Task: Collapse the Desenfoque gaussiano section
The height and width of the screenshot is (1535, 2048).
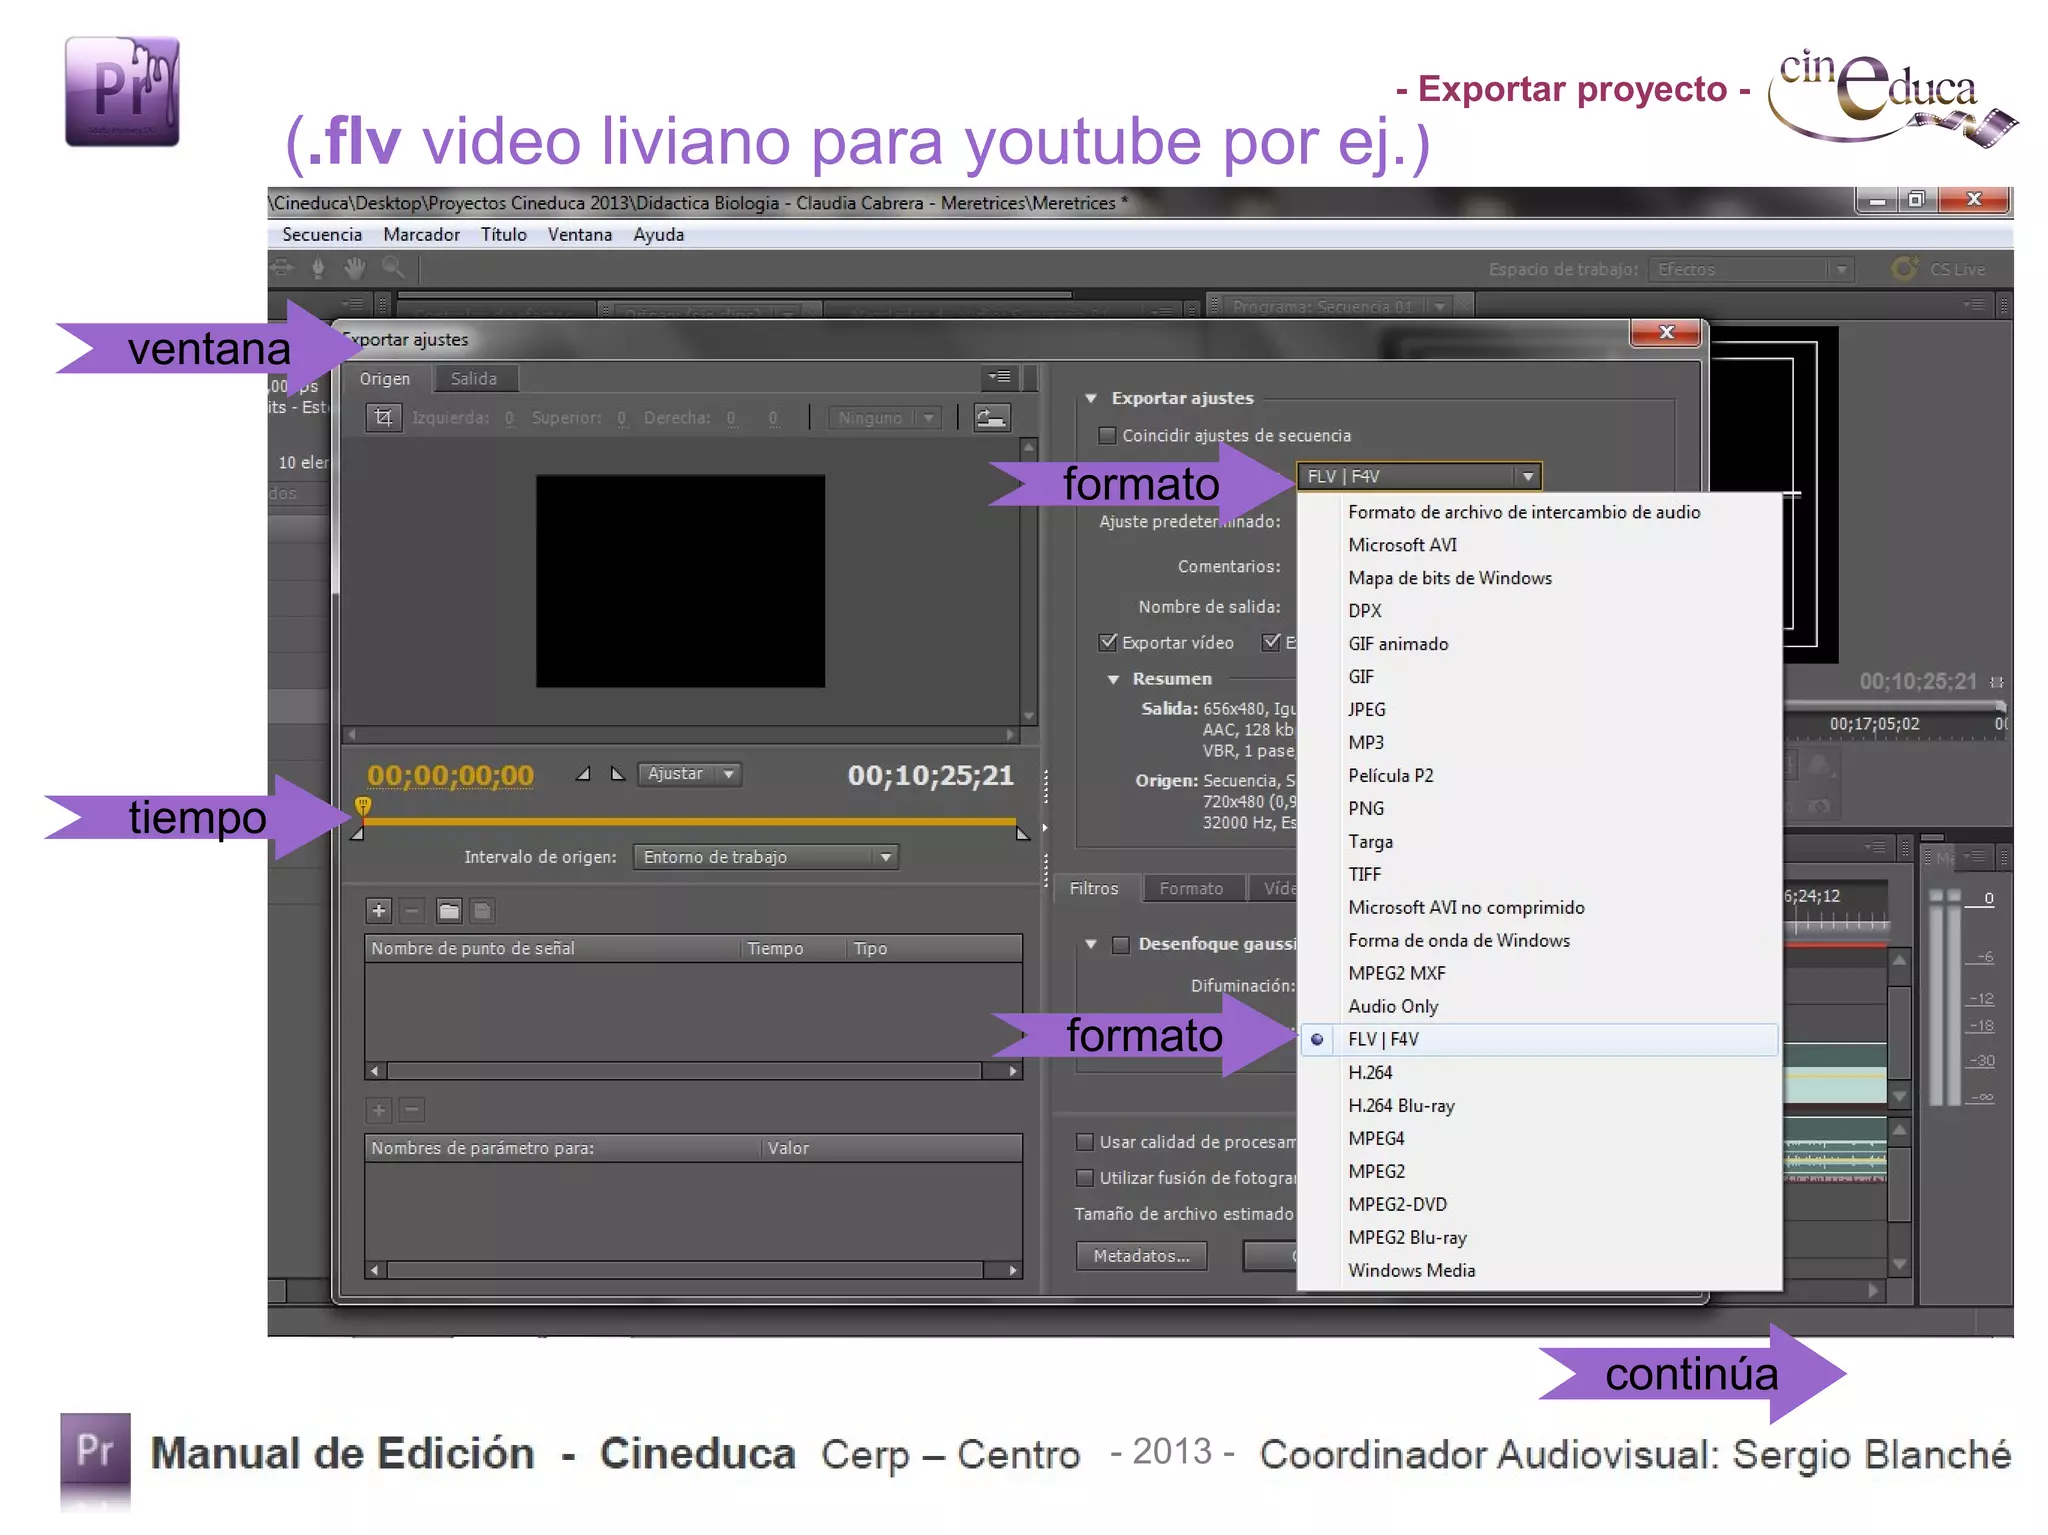Action: [x=1091, y=944]
